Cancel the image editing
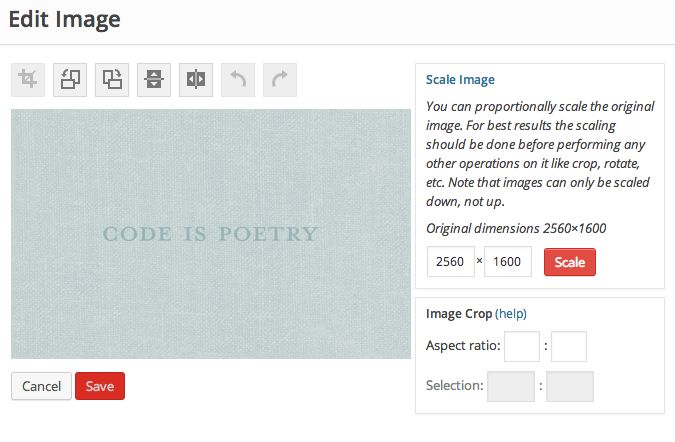This screenshot has height=442, width=675. (x=41, y=387)
